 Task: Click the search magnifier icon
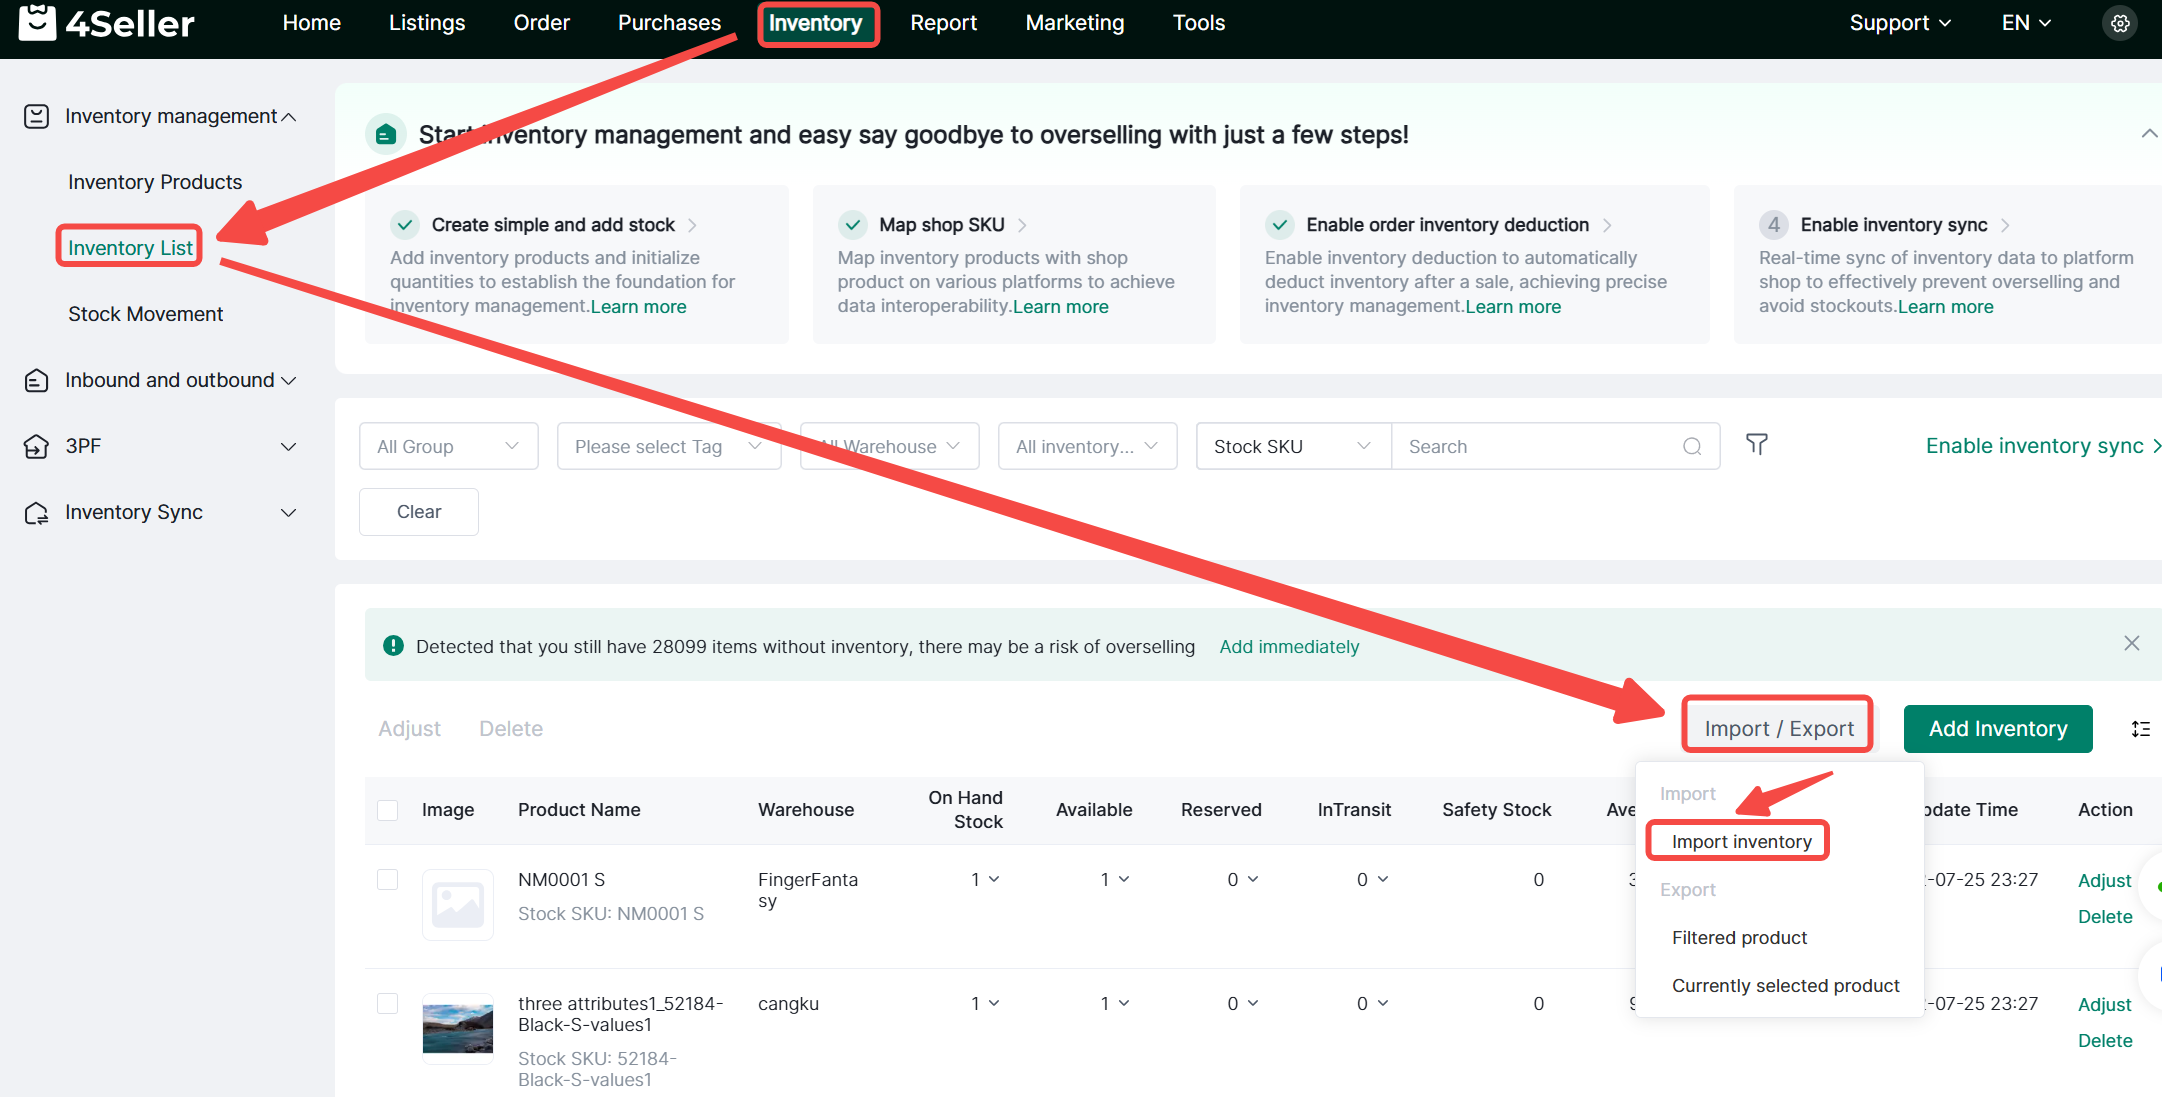(1691, 446)
